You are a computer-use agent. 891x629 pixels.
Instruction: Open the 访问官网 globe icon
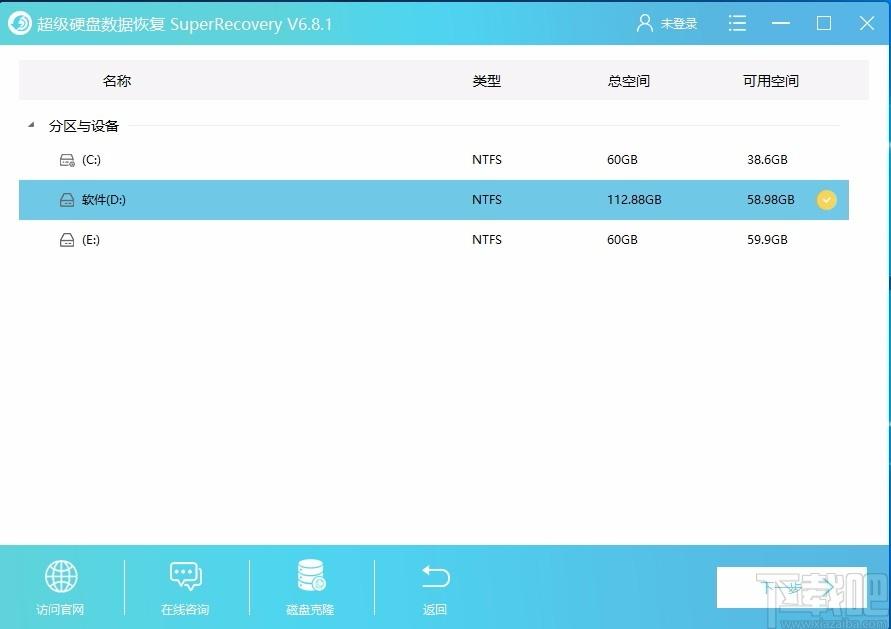pyautogui.click(x=61, y=576)
